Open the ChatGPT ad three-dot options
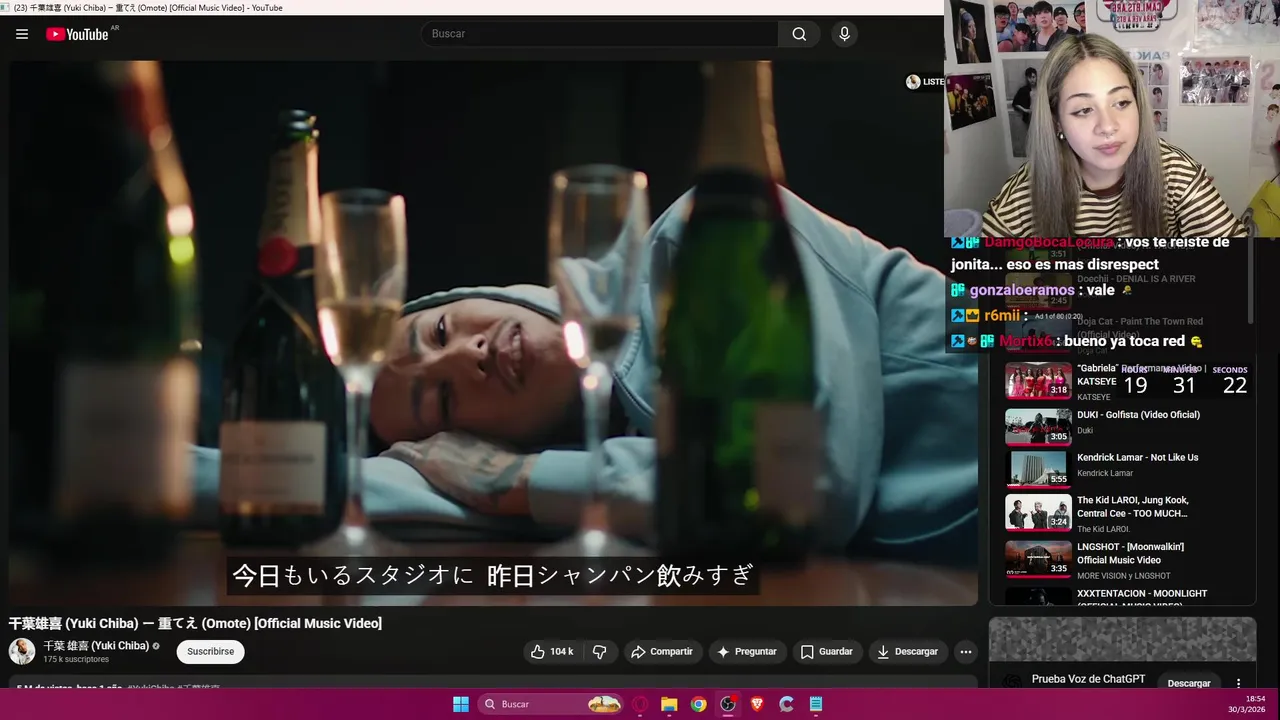Image resolution: width=1280 pixels, height=720 pixels. click(1238, 683)
